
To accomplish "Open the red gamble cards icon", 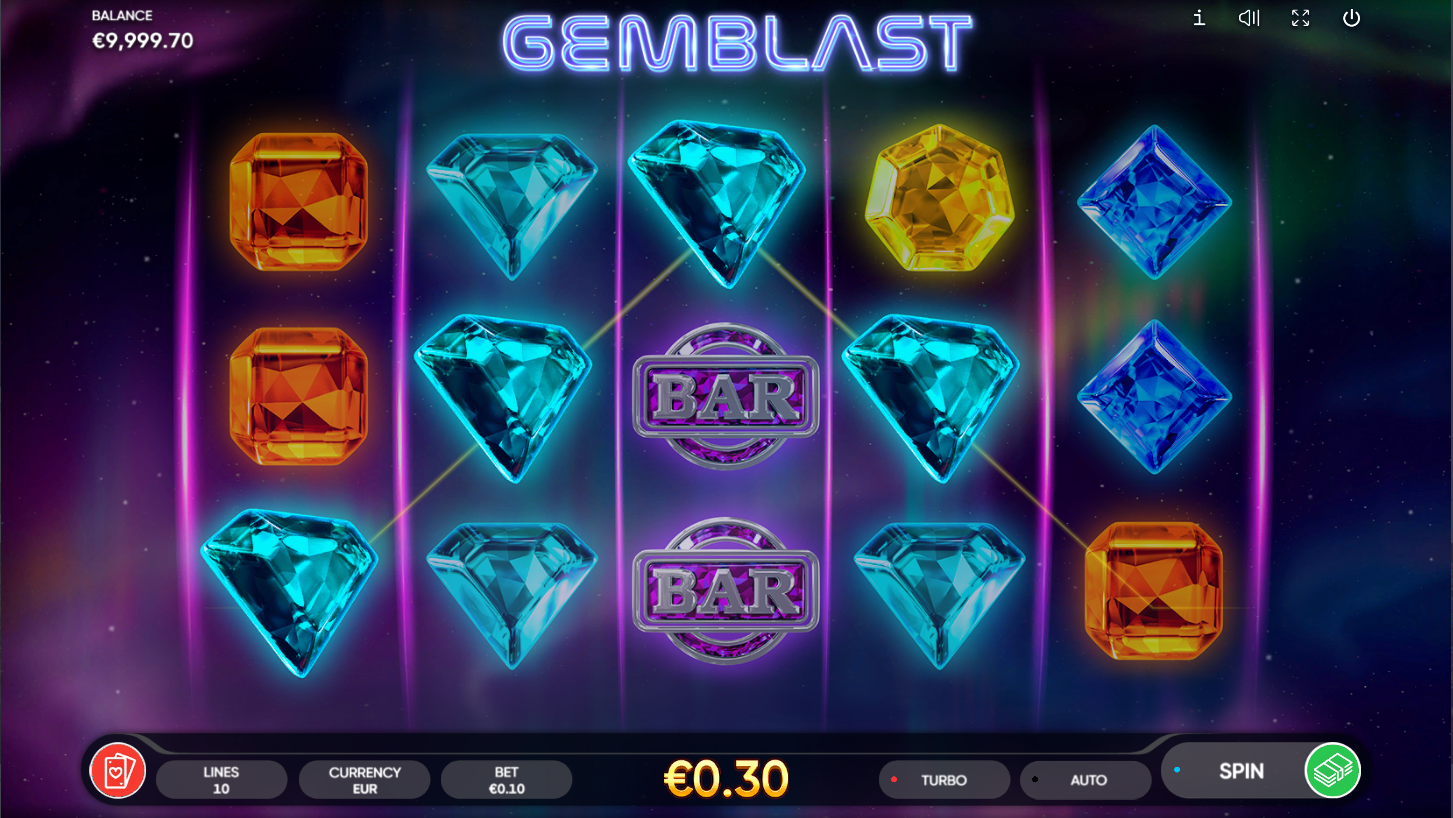I will point(118,771).
